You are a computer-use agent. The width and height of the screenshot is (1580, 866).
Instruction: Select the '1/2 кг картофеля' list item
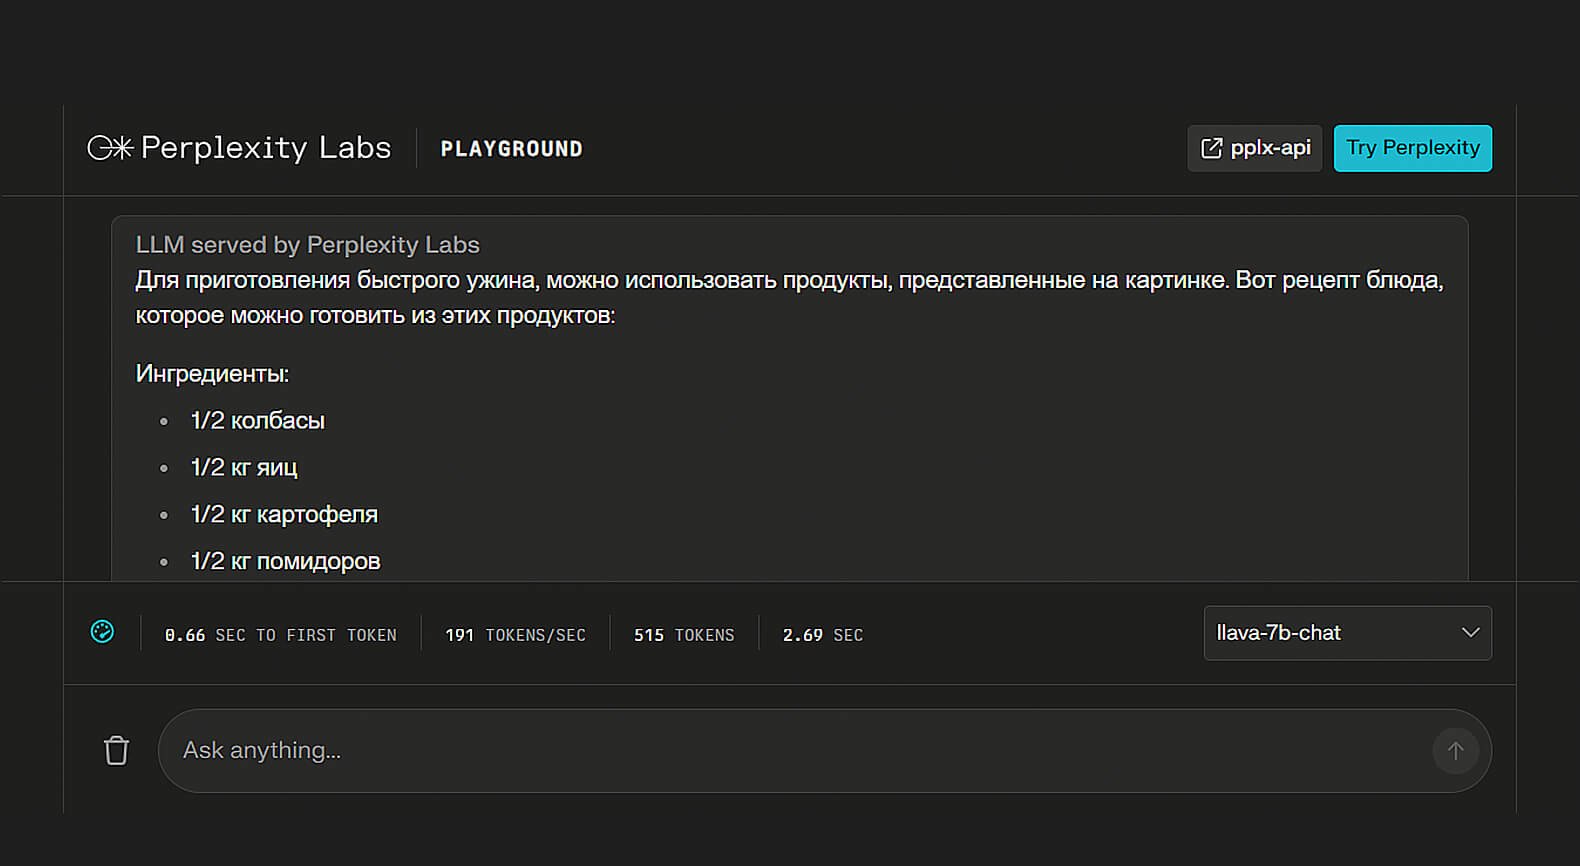tap(284, 515)
